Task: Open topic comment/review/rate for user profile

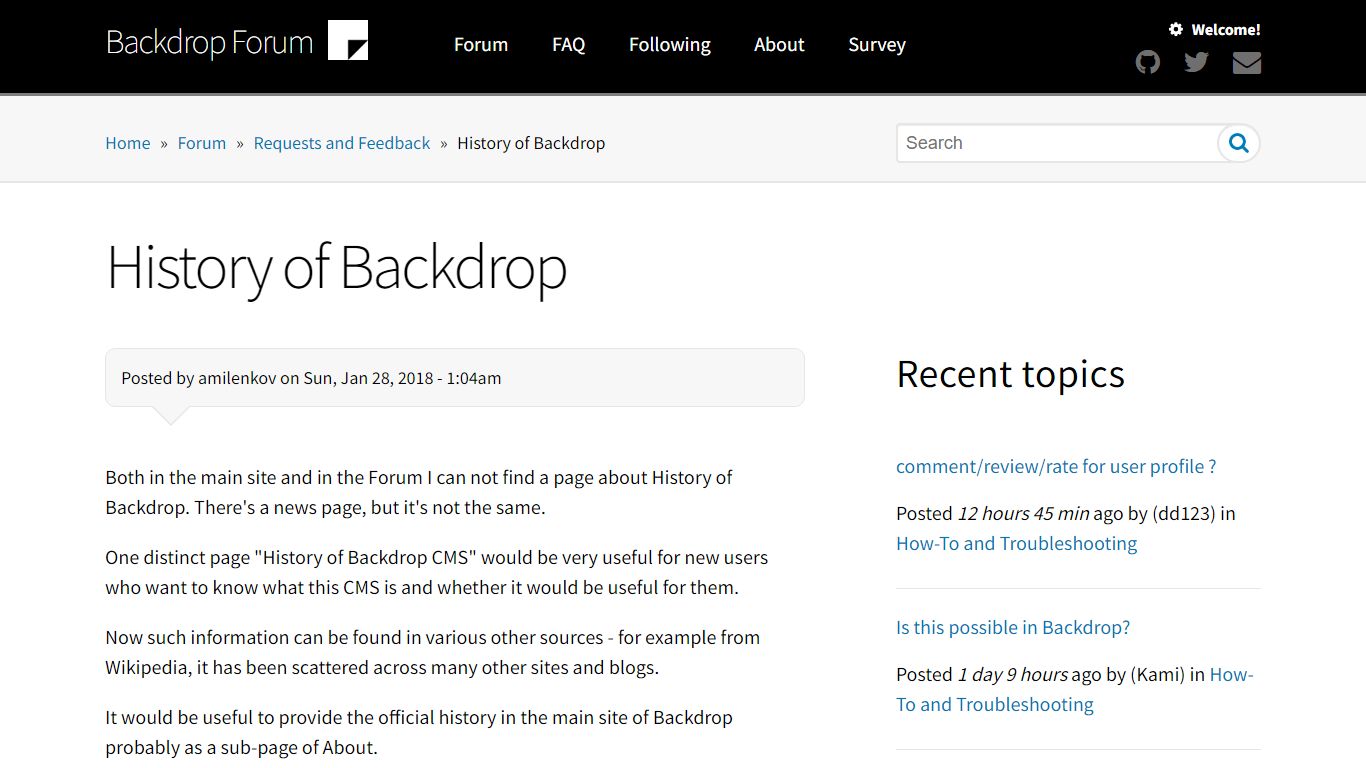Action: coord(1056,466)
